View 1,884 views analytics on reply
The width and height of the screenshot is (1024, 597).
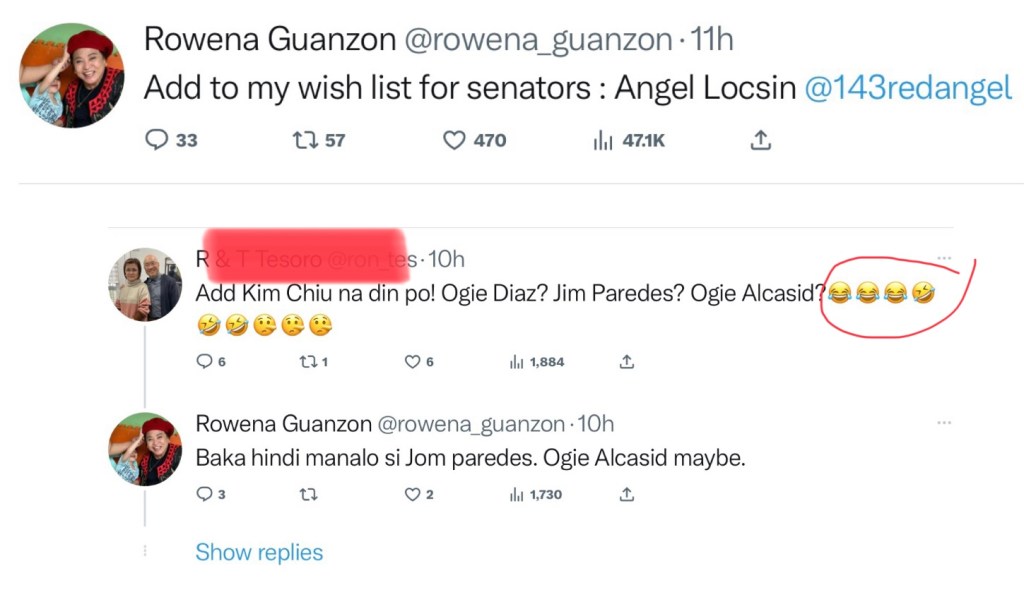click(517, 362)
